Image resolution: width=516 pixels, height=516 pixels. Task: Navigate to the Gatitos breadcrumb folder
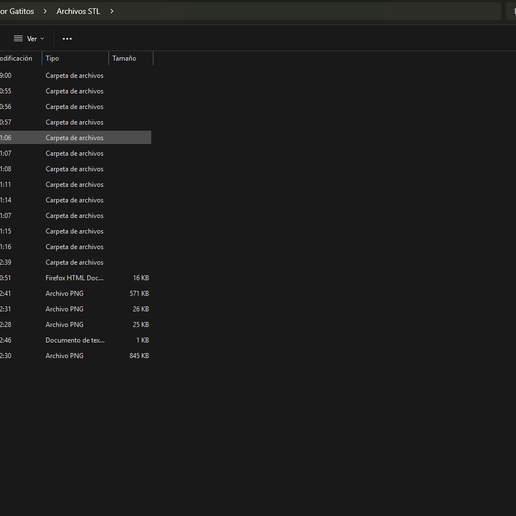point(17,11)
